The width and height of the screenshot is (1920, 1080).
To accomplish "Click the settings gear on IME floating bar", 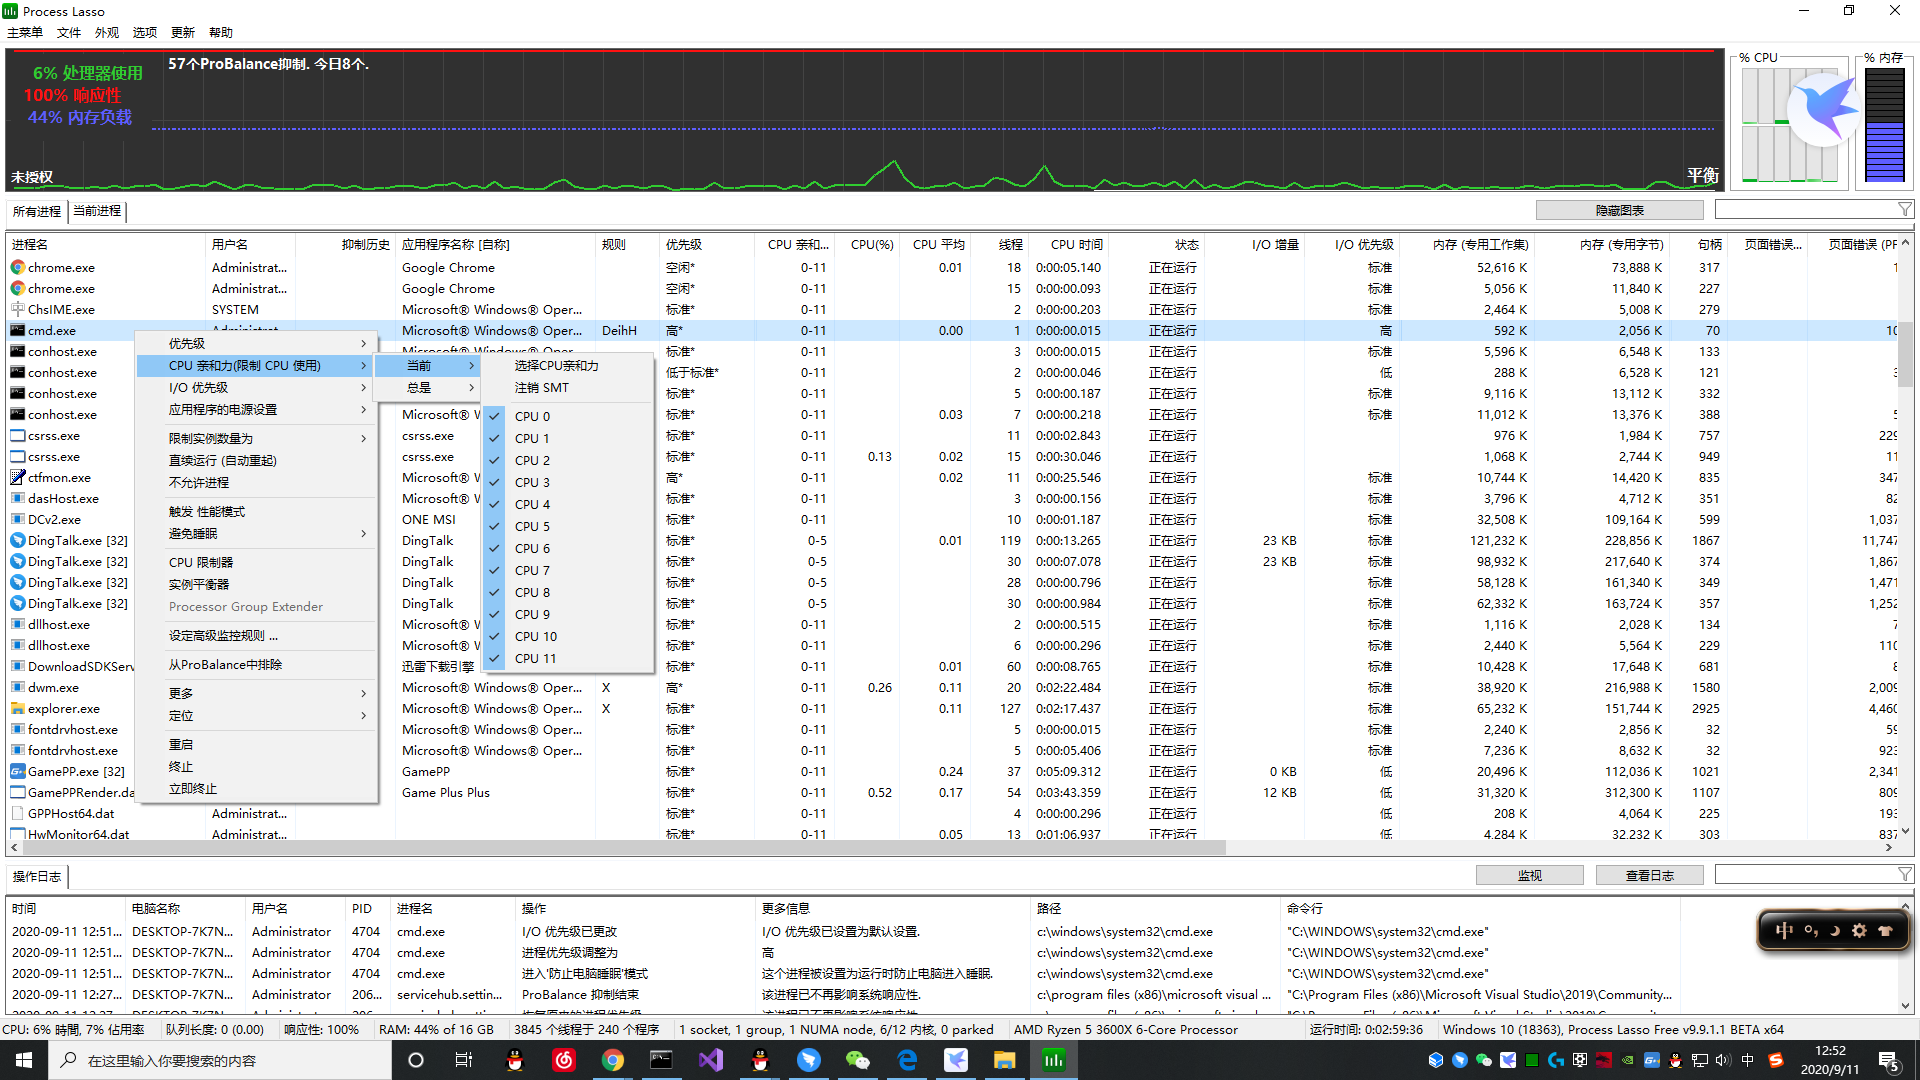I will 1859,930.
